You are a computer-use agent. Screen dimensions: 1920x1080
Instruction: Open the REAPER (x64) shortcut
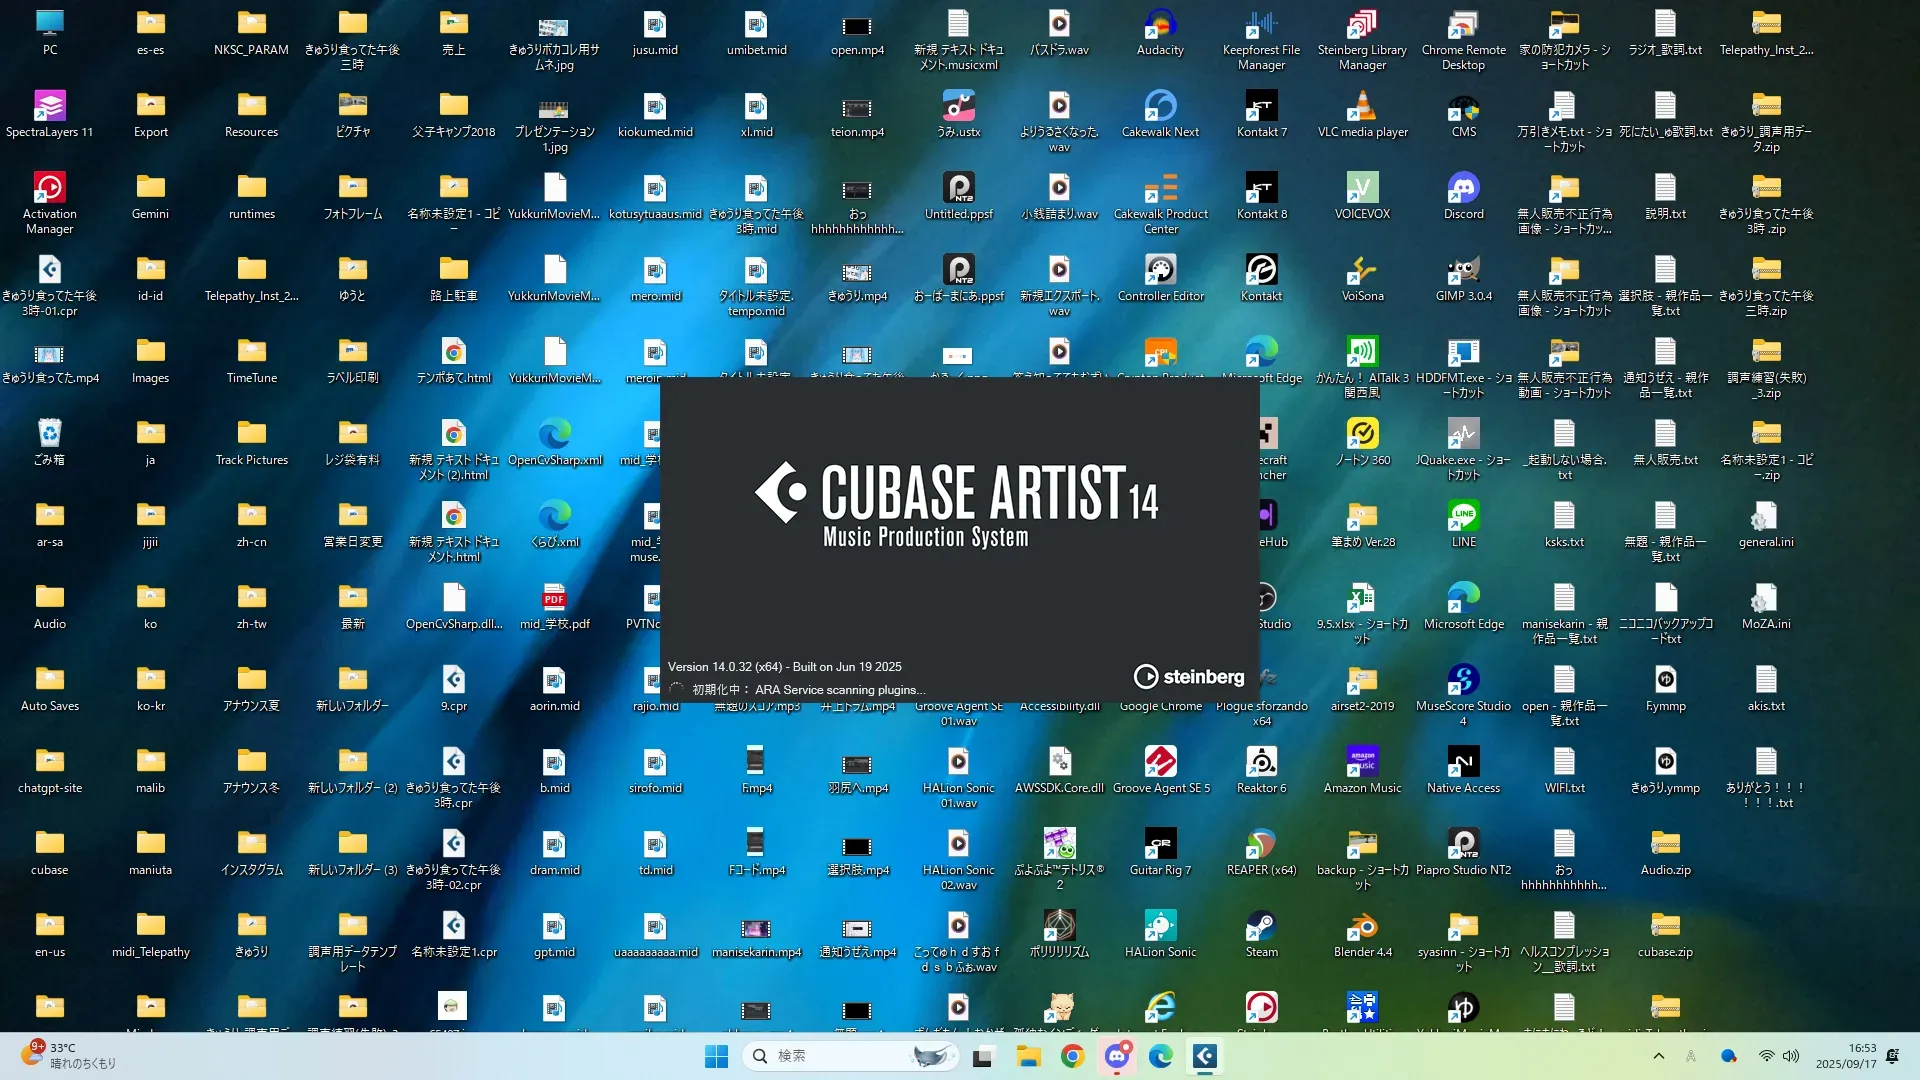1261,845
